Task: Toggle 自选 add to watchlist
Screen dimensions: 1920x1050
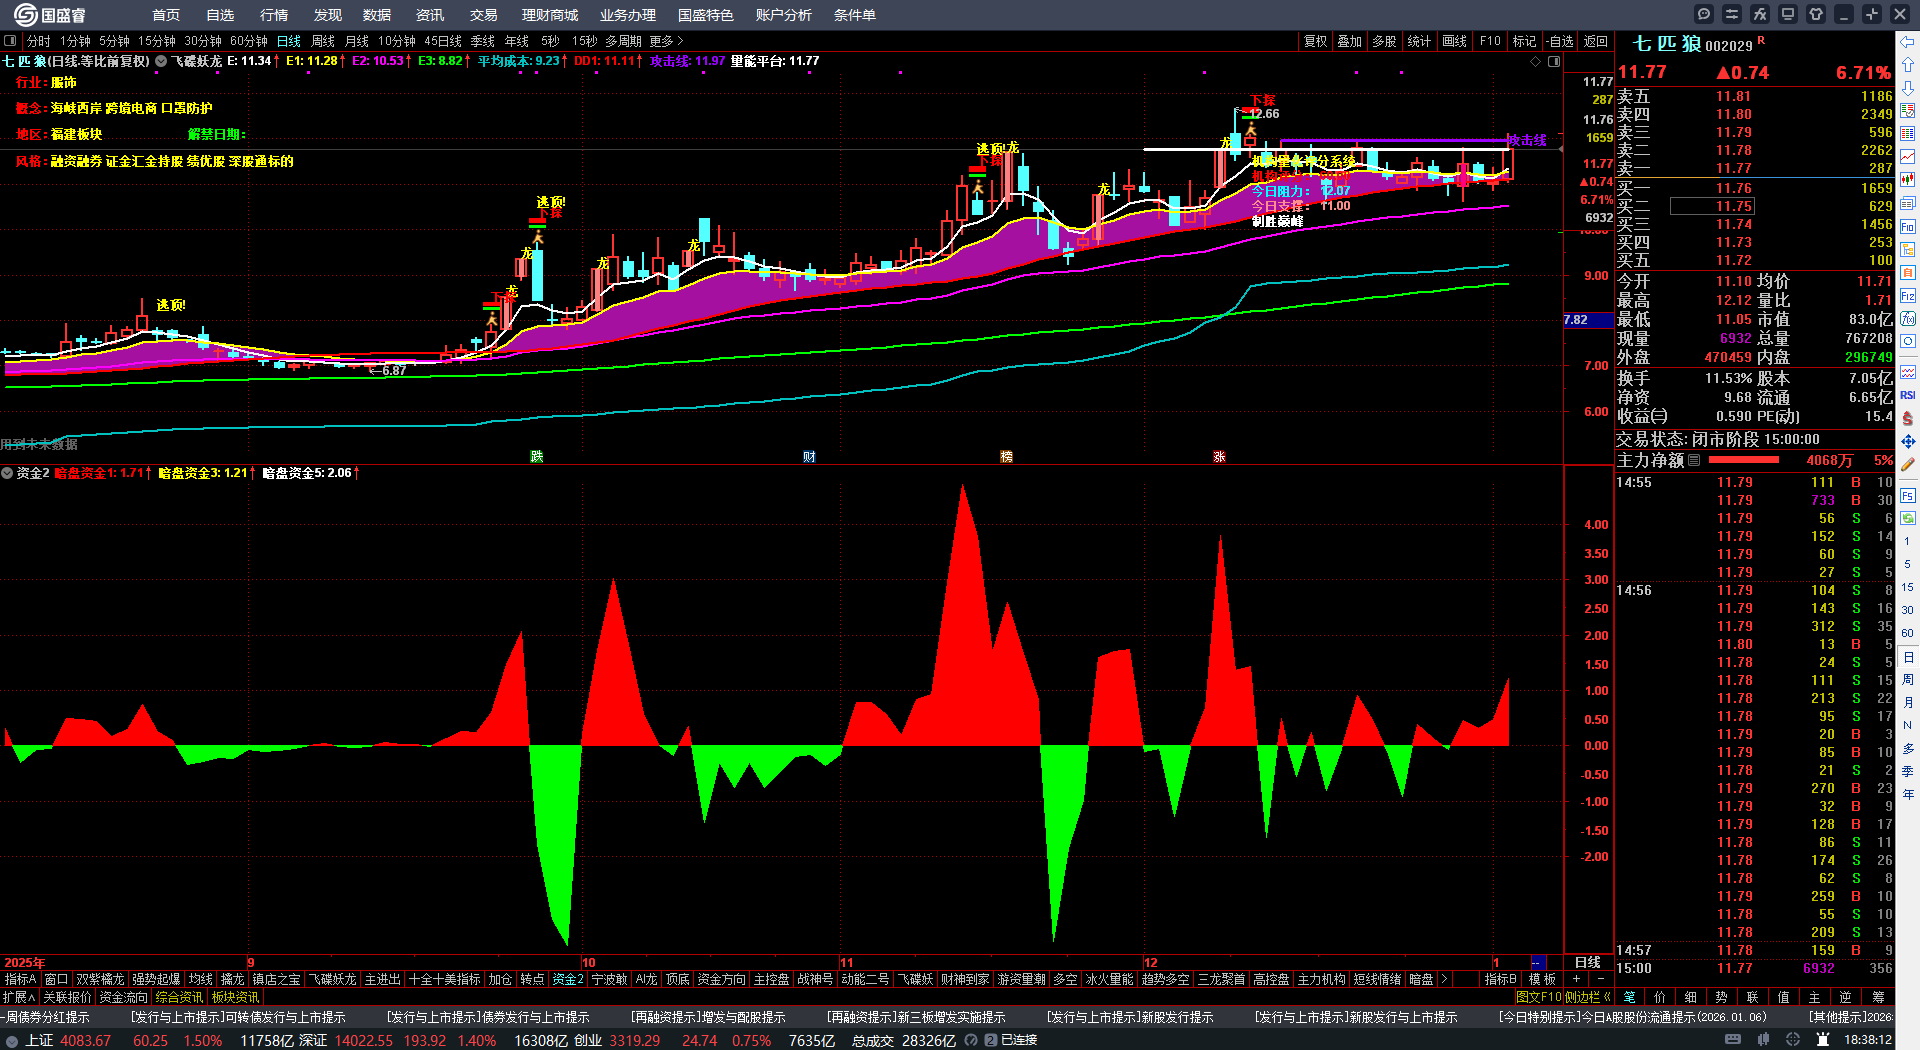Action: [1560, 41]
